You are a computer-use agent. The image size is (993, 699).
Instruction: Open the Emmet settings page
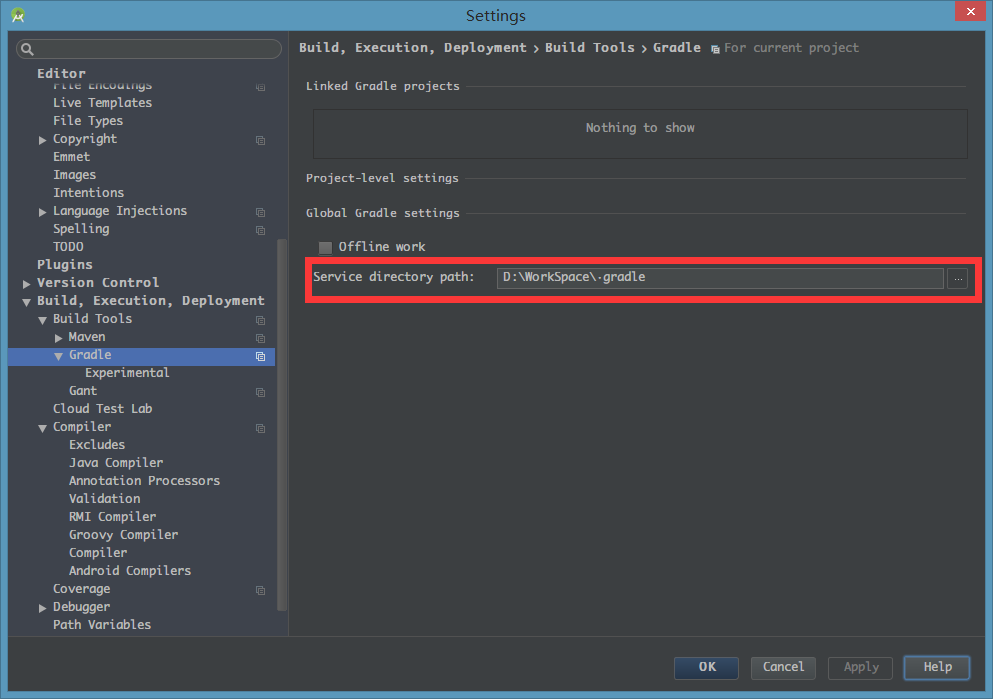[x=72, y=156]
